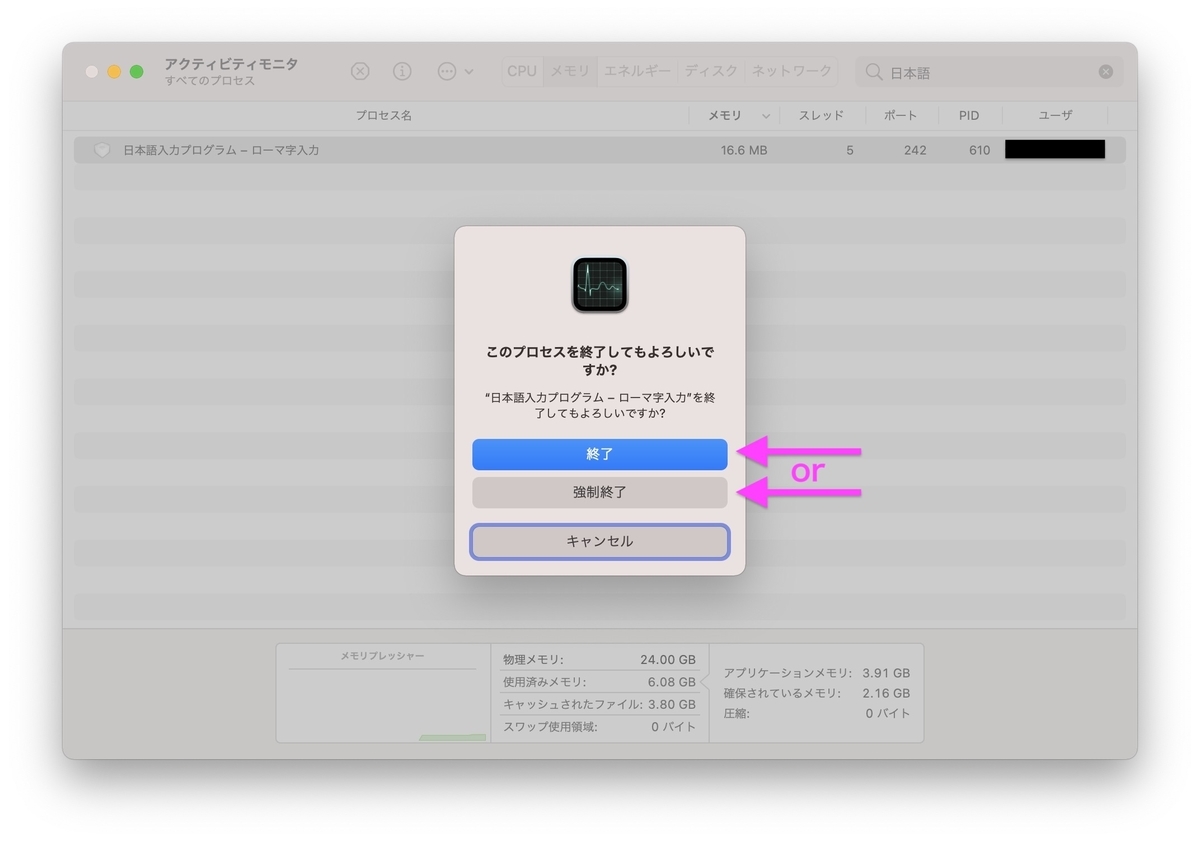Sort by the メモリ column header
Screen dimensions: 1200x842
[x=725, y=116]
